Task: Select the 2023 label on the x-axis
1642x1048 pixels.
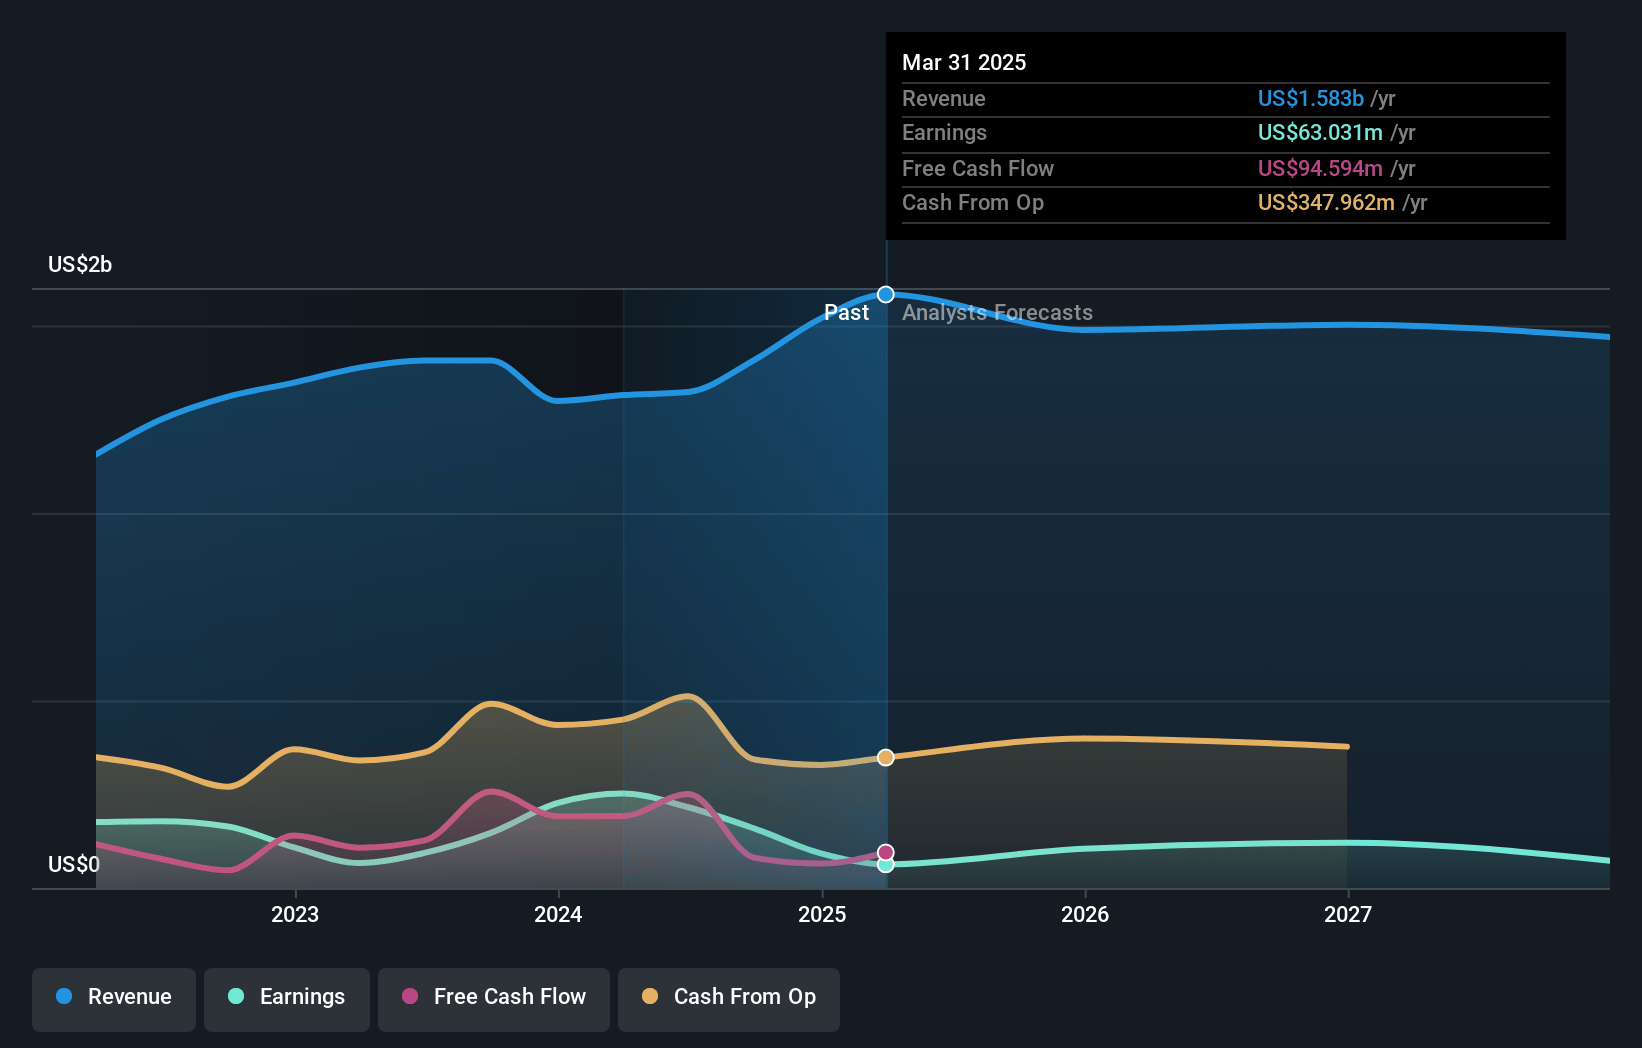Action: pyautogui.click(x=295, y=915)
